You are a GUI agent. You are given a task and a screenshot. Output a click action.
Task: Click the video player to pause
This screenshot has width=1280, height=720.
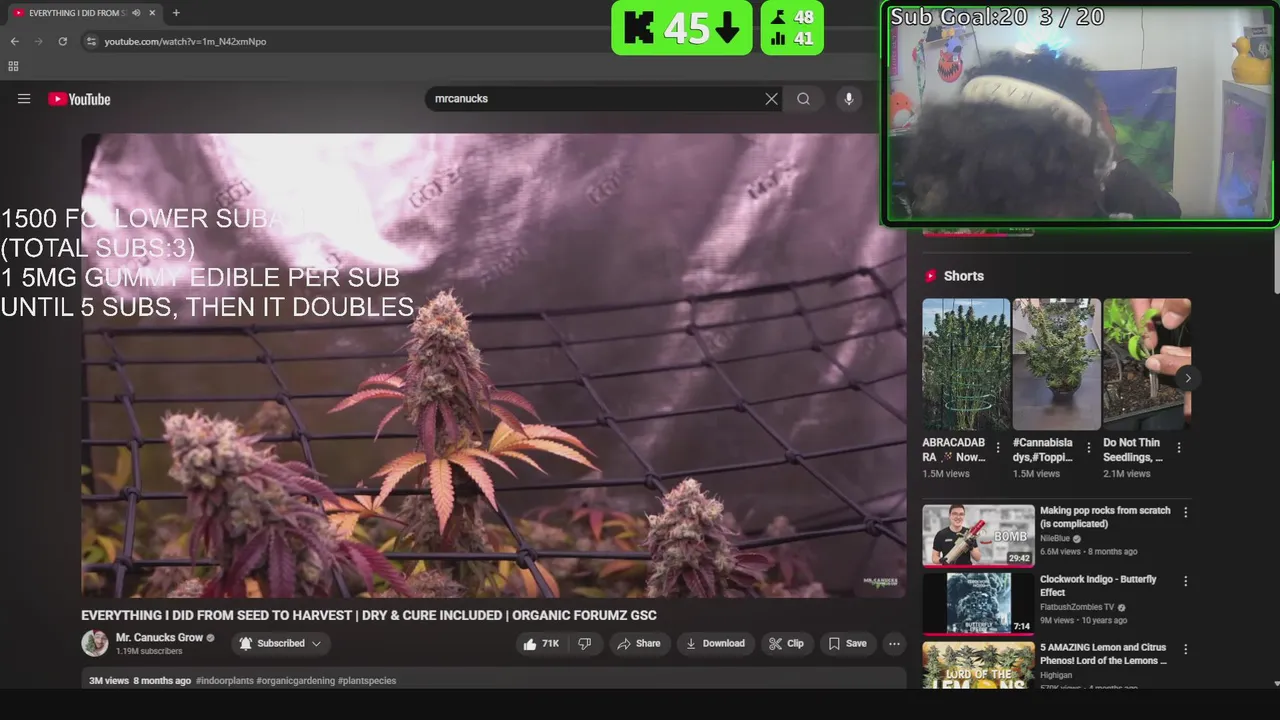(x=493, y=366)
